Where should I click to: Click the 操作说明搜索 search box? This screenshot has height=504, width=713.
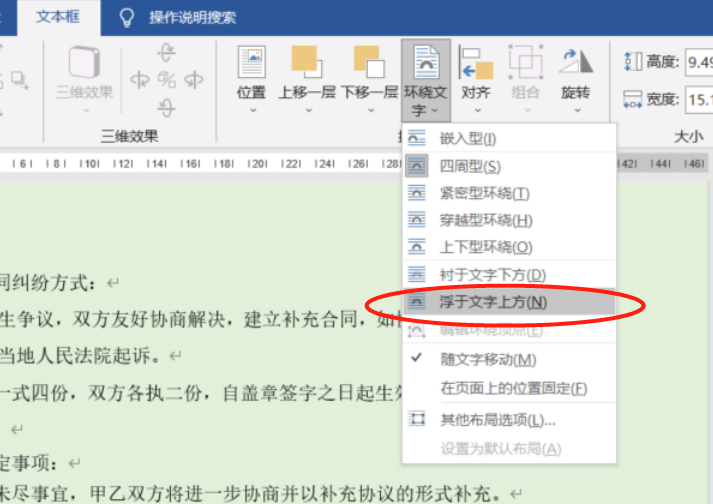point(192,18)
